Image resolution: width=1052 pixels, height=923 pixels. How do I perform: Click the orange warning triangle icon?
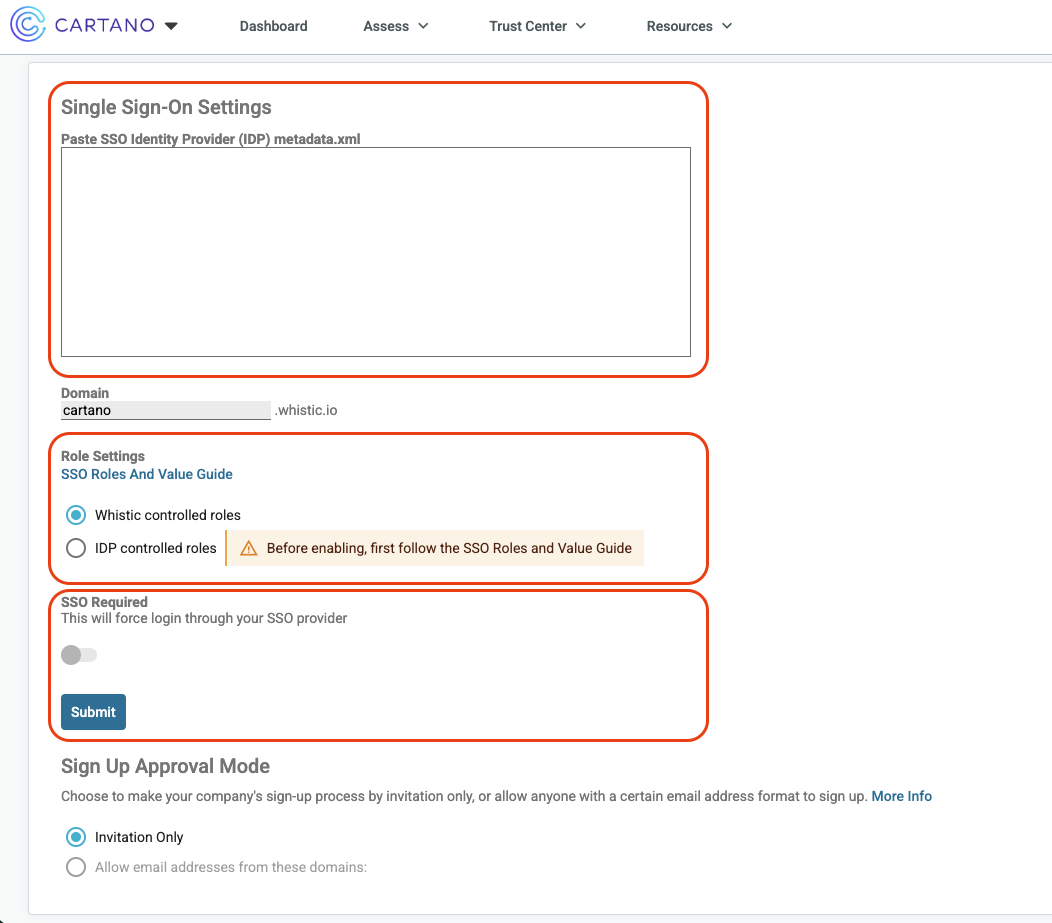point(249,548)
